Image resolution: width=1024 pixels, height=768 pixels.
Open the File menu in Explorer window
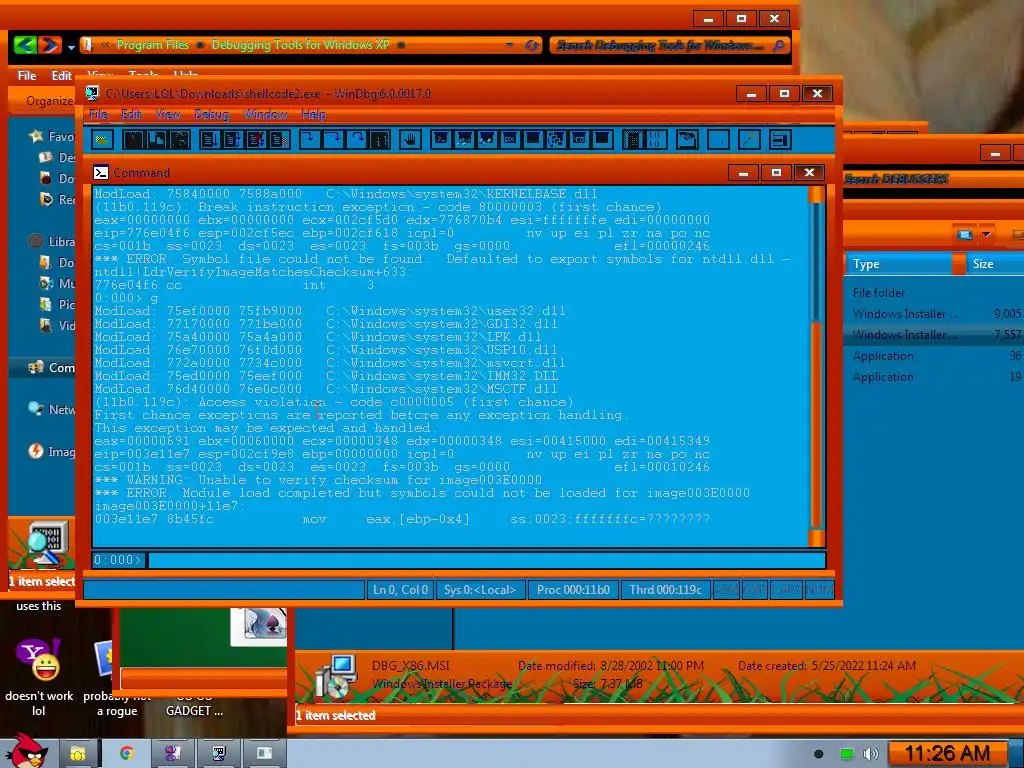(x=27, y=76)
